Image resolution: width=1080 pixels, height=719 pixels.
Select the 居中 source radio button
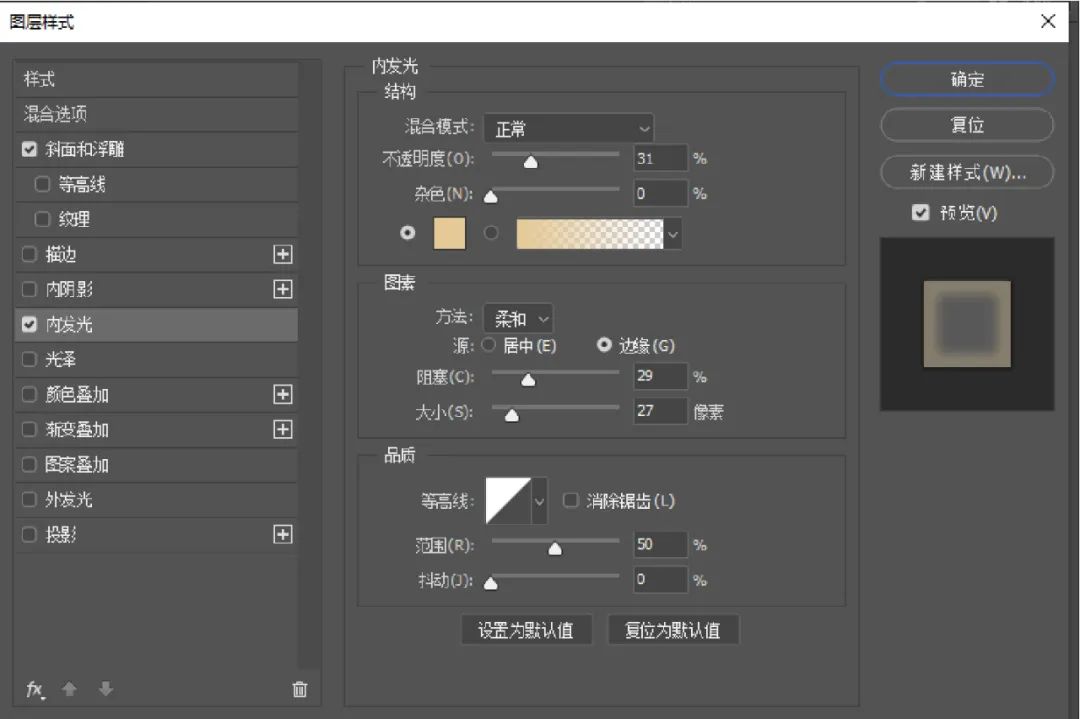pos(489,346)
